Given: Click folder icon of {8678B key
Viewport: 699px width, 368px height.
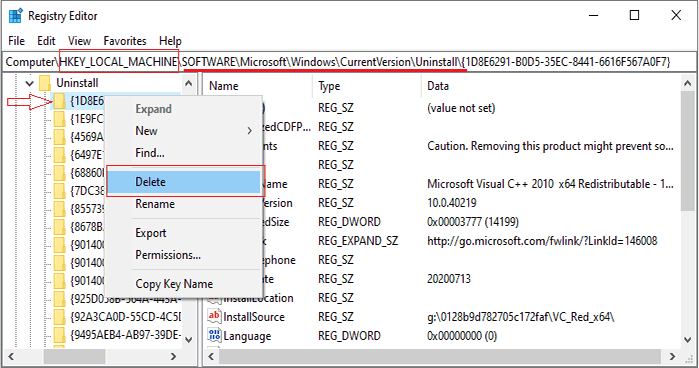Looking at the screenshot, I should tap(59, 227).
